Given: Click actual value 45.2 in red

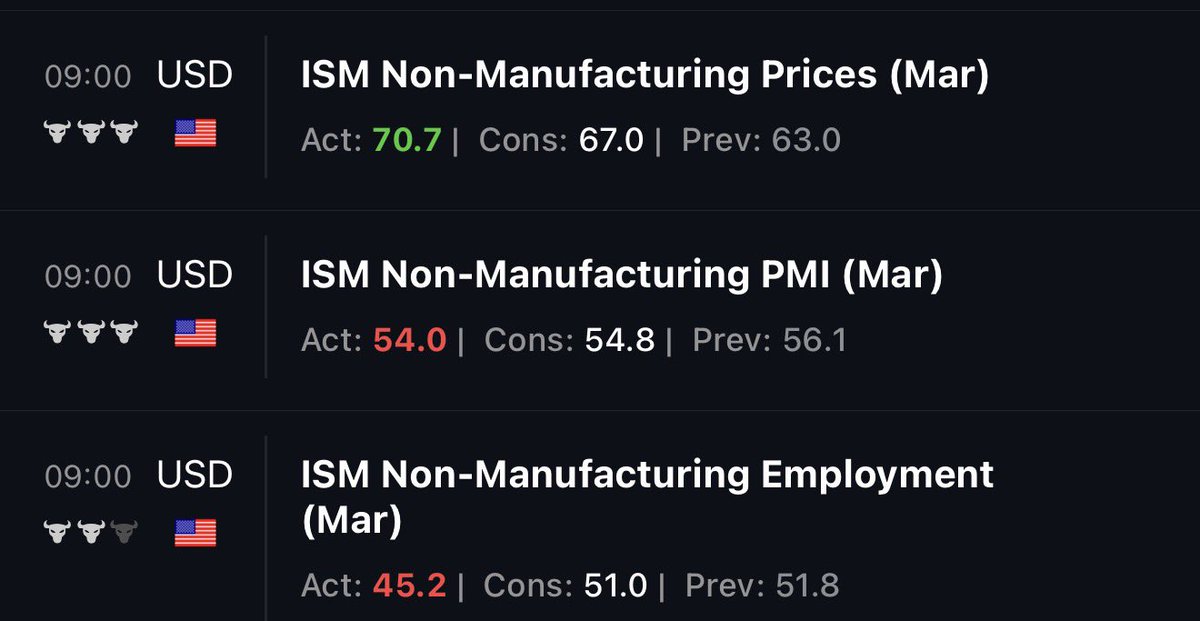Looking at the screenshot, I should tap(409, 584).
